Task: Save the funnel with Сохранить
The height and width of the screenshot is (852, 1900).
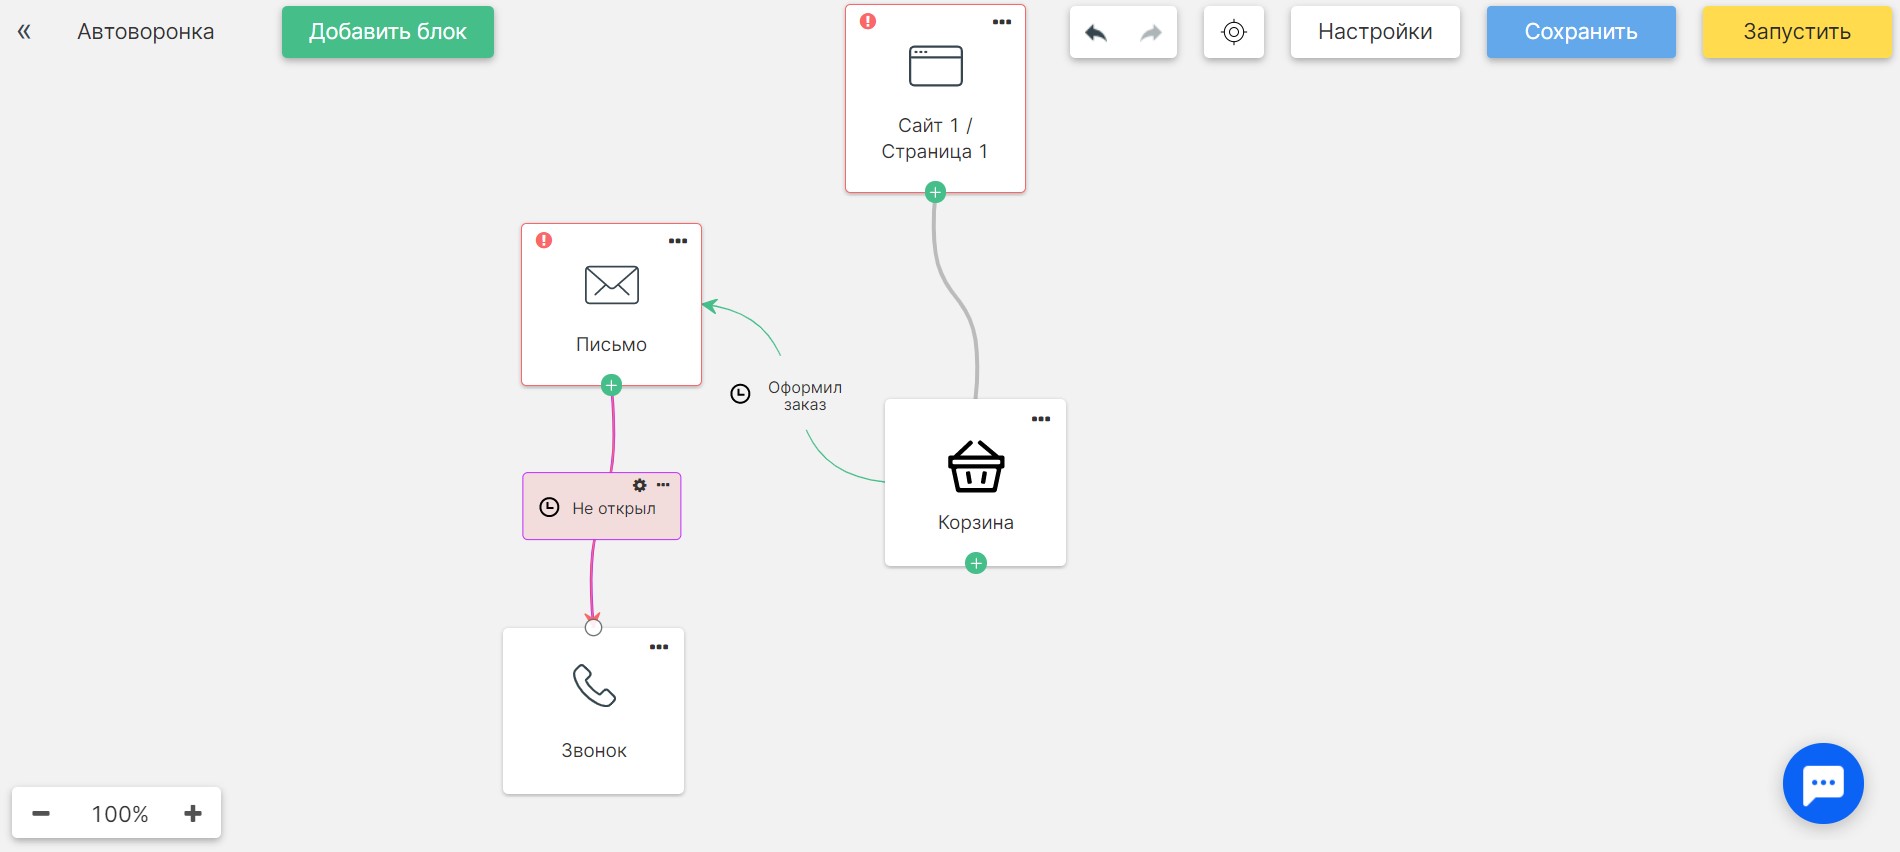Action: 1581,32
